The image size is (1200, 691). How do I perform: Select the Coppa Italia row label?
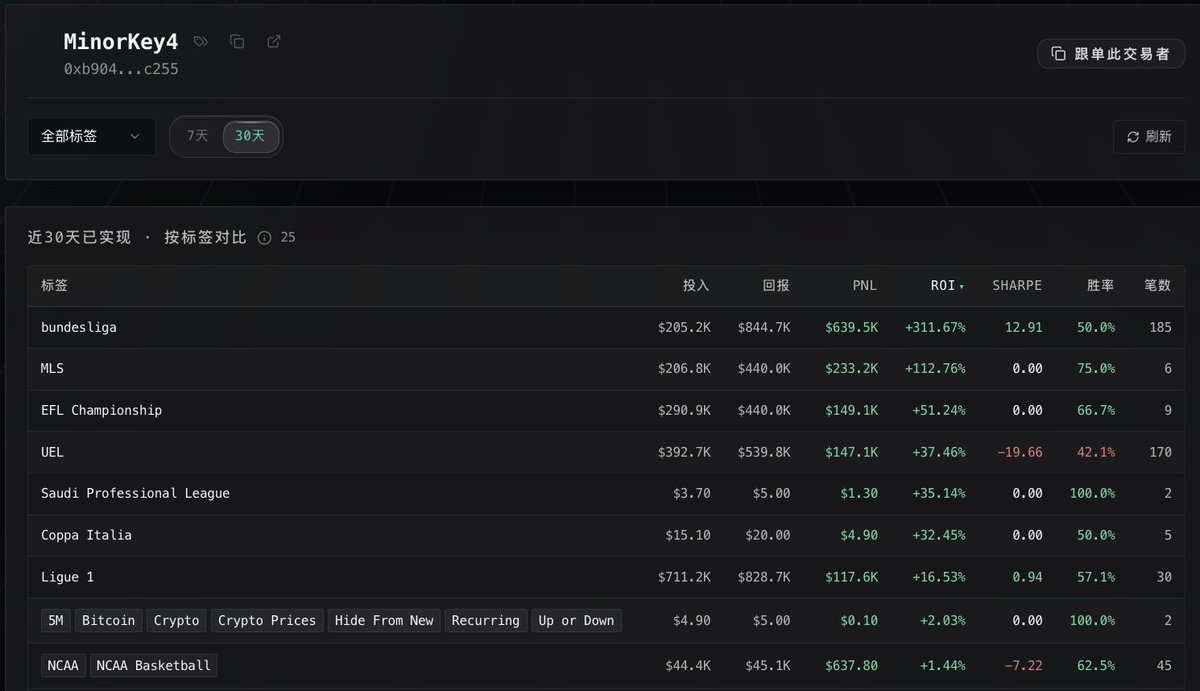(x=86, y=535)
